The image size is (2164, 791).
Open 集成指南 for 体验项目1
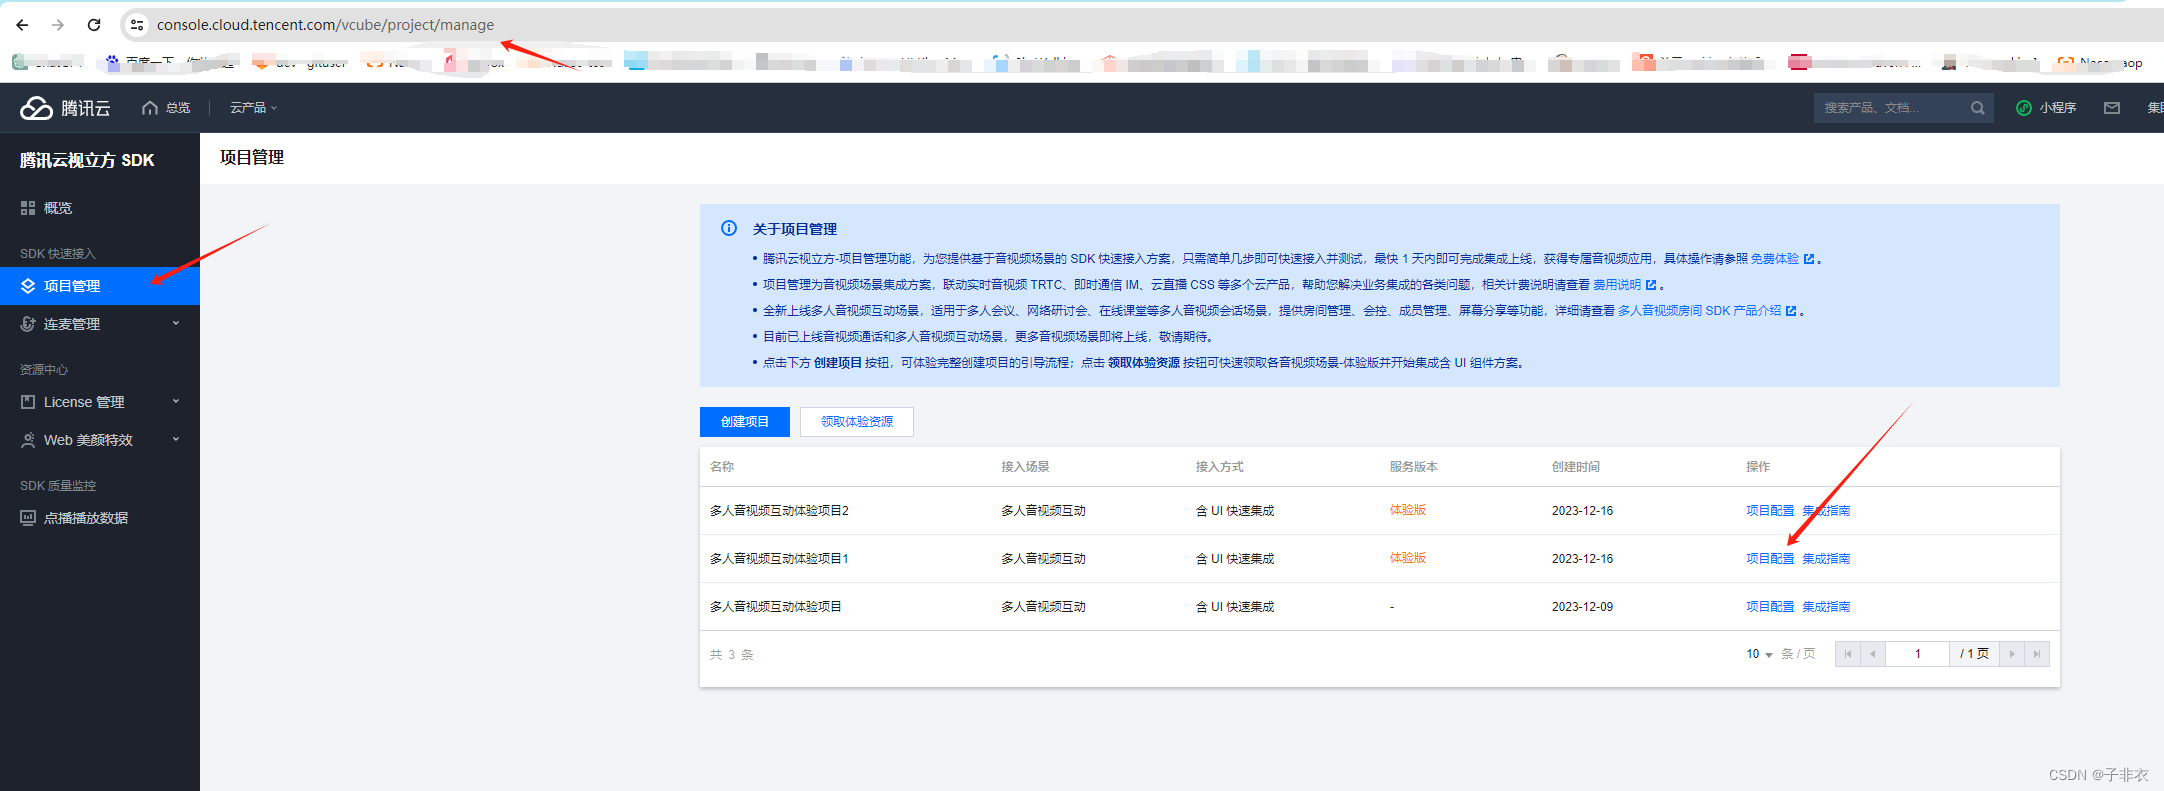point(1826,559)
